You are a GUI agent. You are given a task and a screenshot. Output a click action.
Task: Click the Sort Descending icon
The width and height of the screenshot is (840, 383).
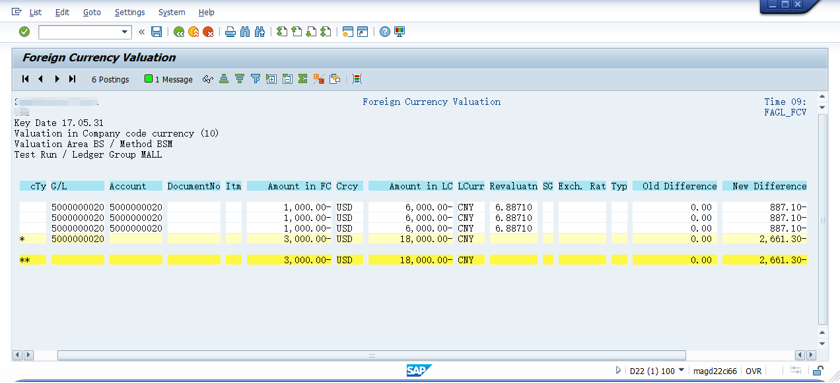pos(239,79)
